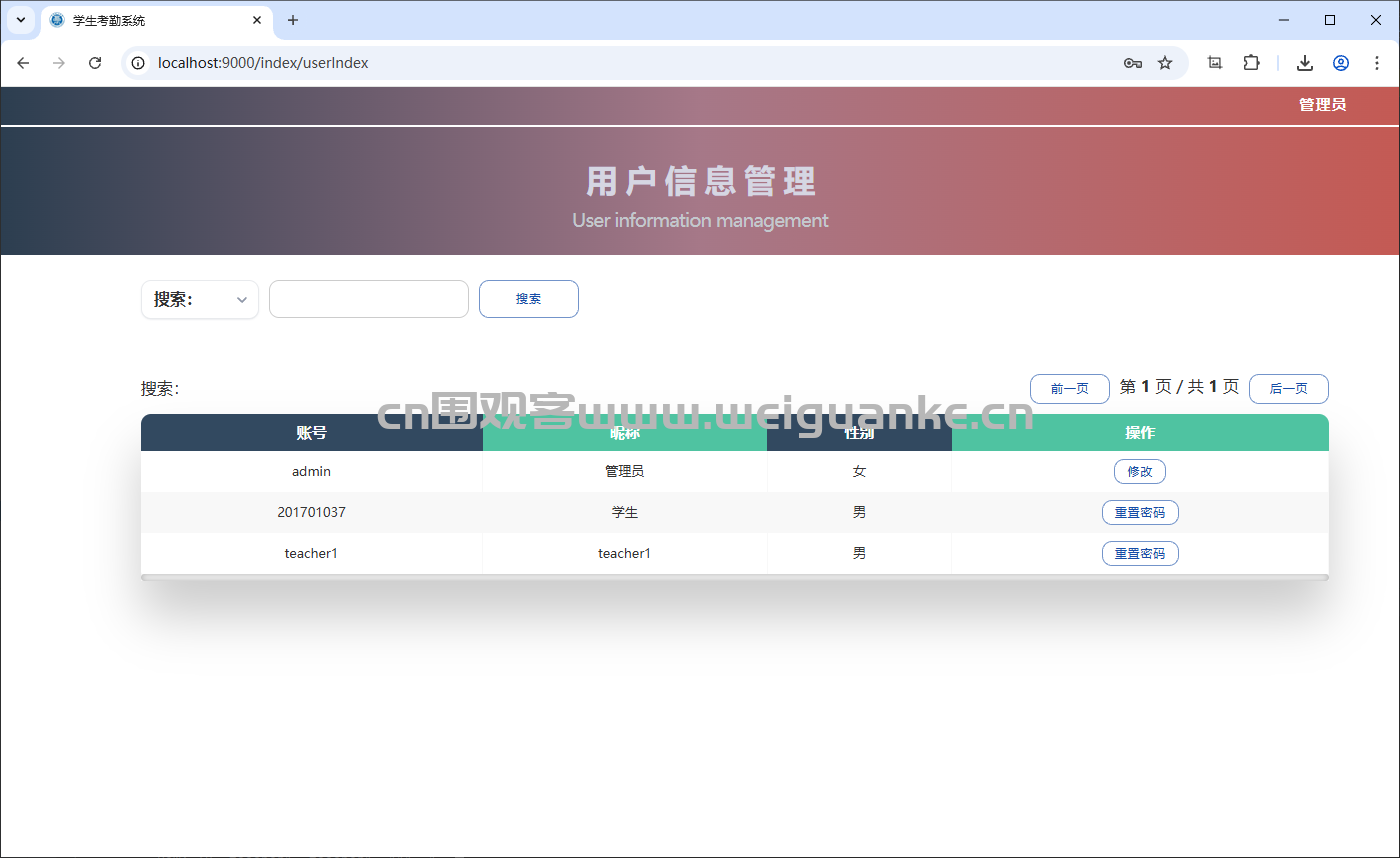Select the admin account cell
1400x858 pixels.
pyautogui.click(x=312, y=471)
